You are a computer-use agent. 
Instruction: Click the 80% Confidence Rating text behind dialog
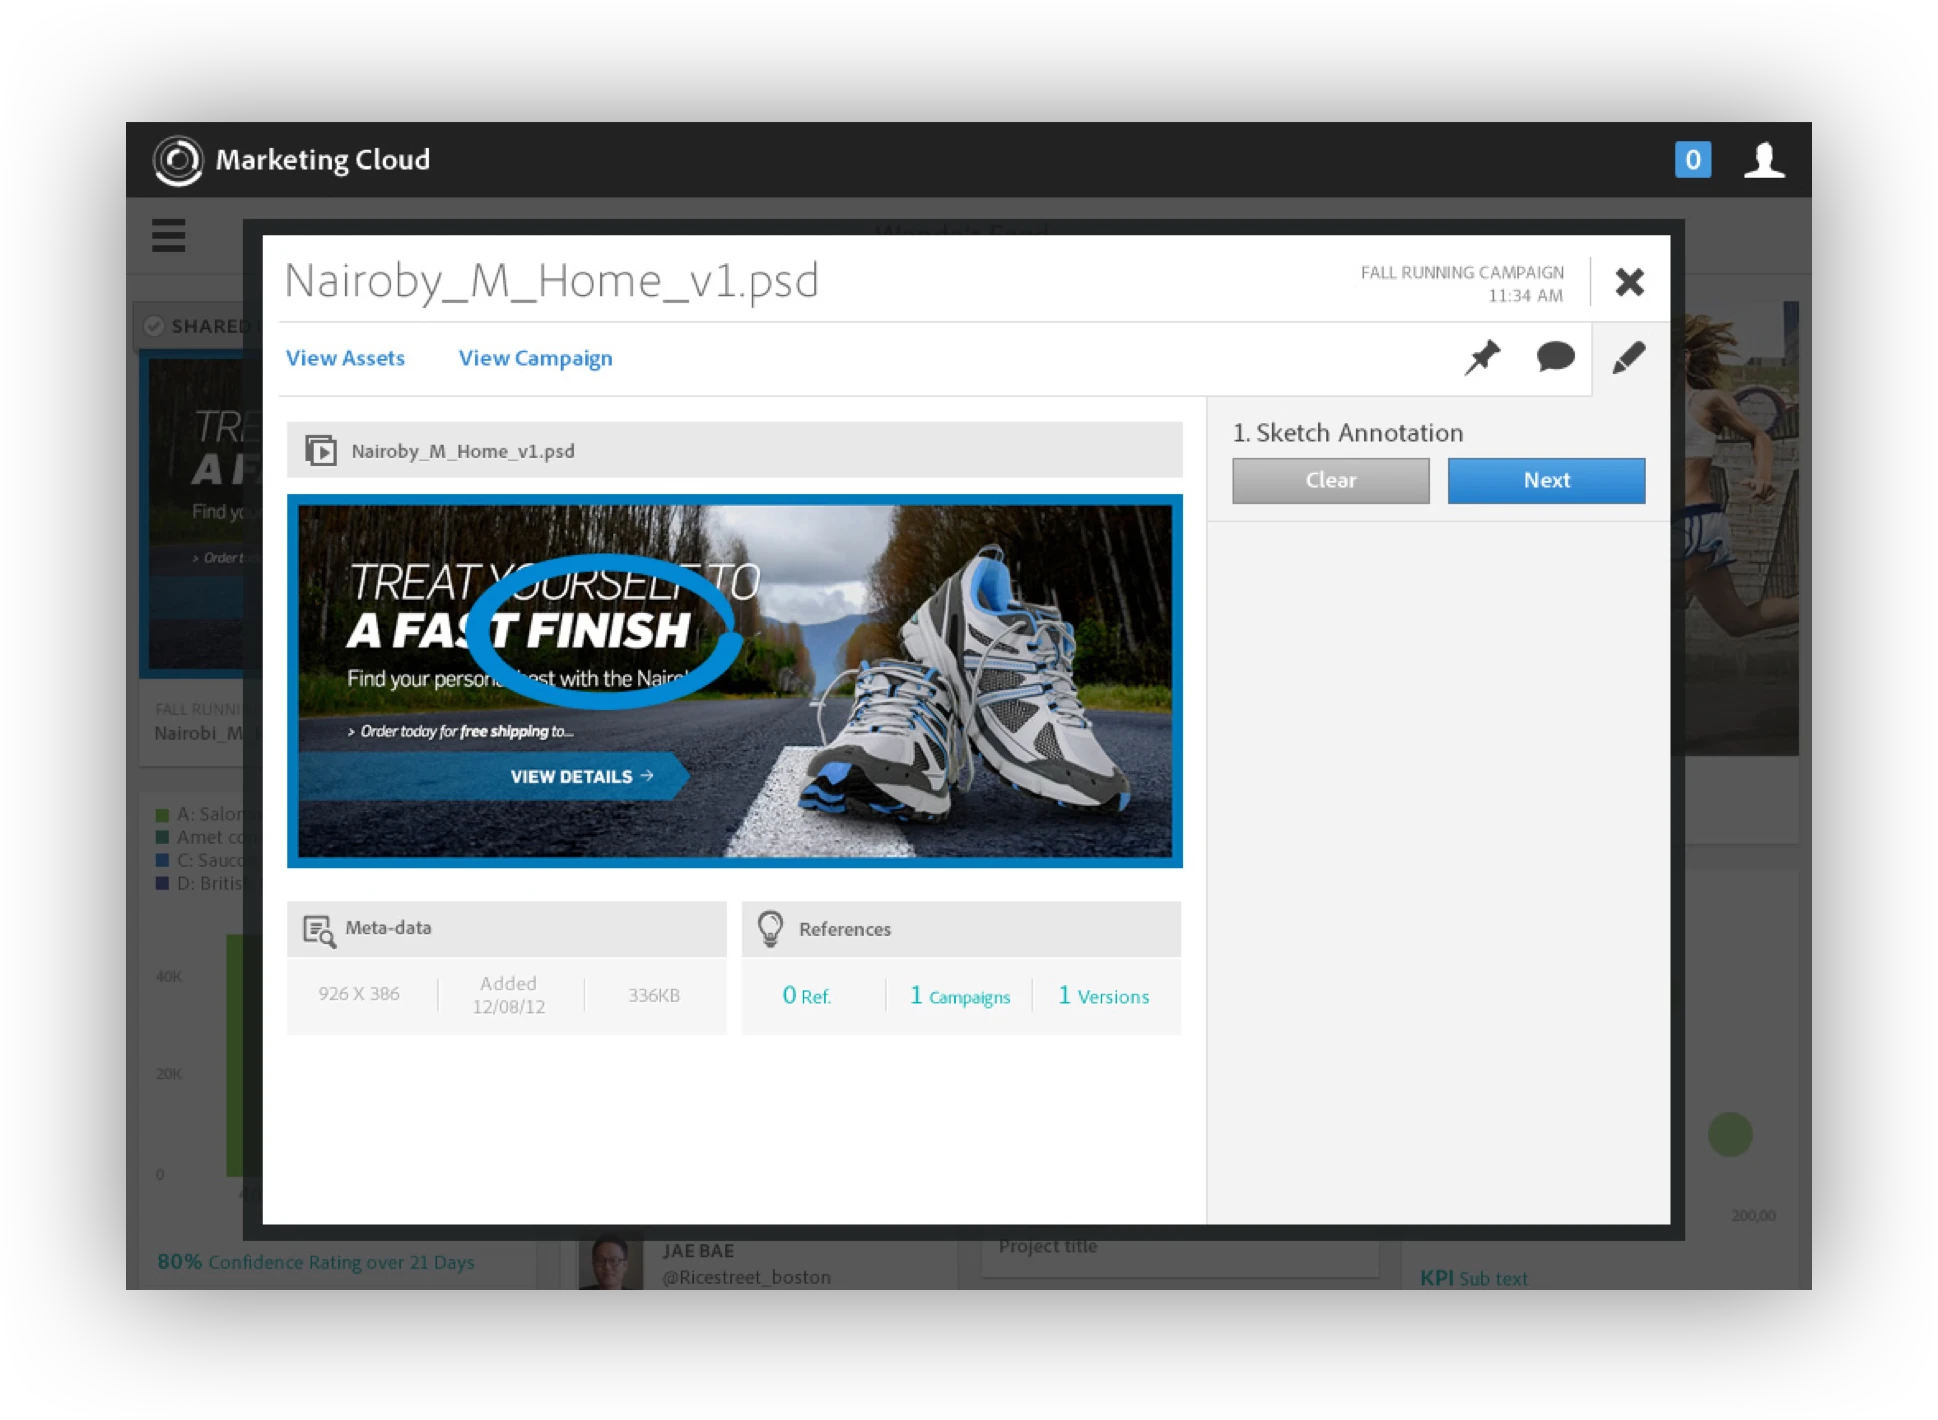316,1262
